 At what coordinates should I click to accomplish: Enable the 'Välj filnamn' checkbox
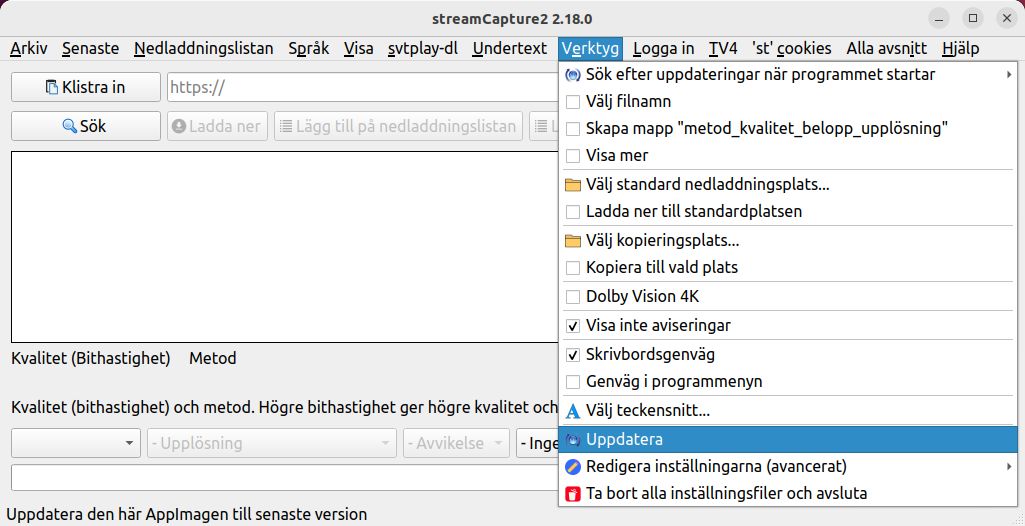click(x=573, y=102)
